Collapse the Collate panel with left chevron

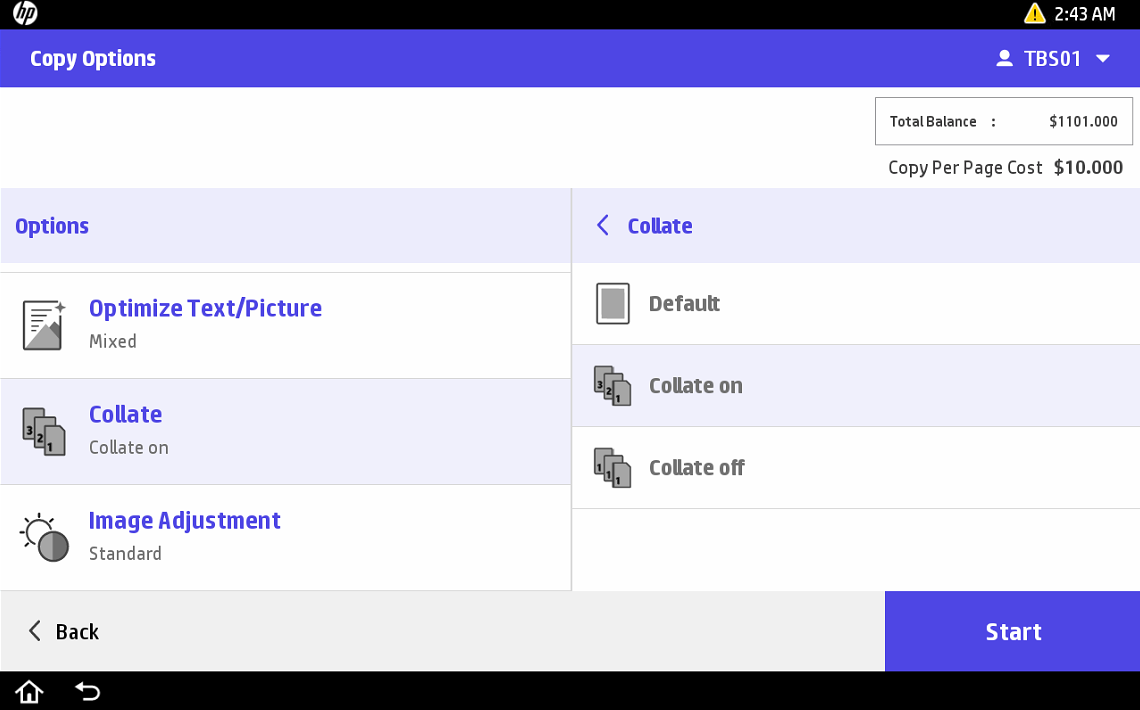point(602,226)
